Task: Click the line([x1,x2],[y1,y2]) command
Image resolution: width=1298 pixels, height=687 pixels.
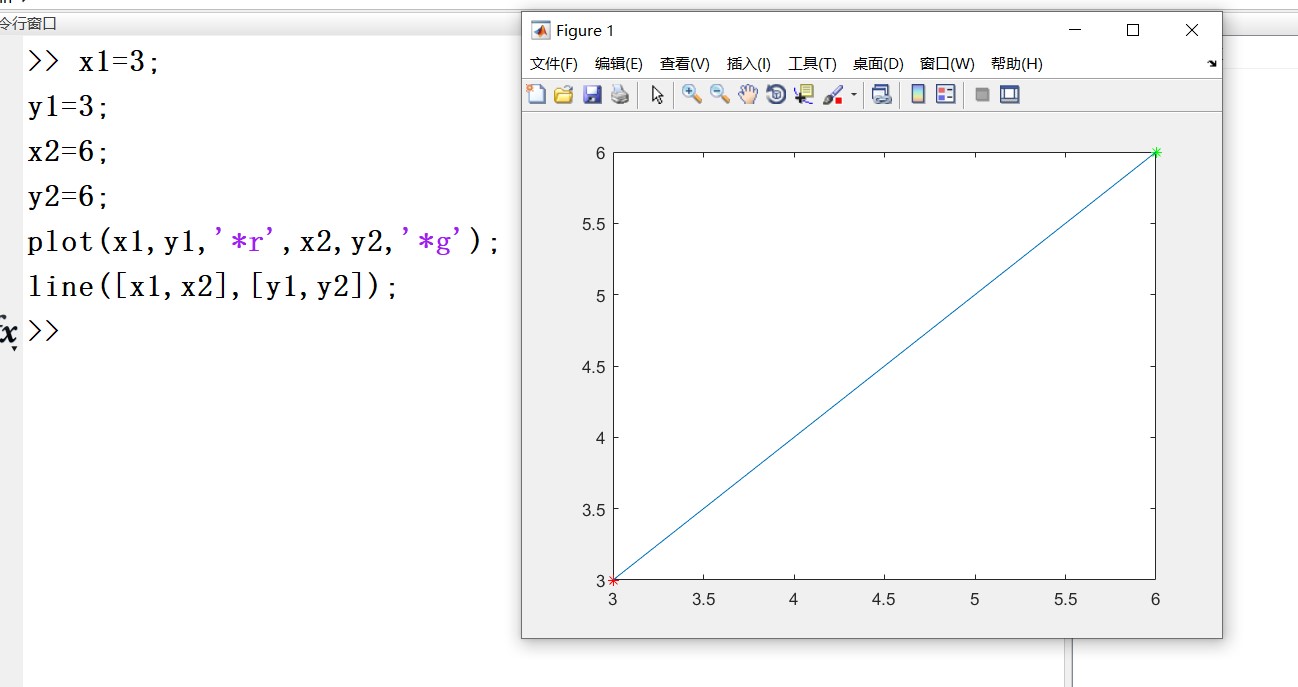Action: click(x=212, y=287)
